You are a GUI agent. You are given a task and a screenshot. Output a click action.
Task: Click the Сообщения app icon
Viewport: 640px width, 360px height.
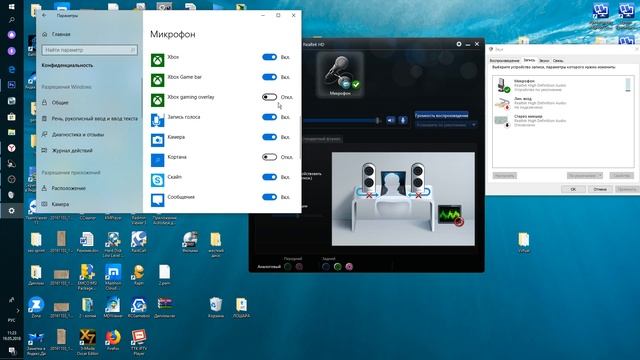(x=158, y=200)
